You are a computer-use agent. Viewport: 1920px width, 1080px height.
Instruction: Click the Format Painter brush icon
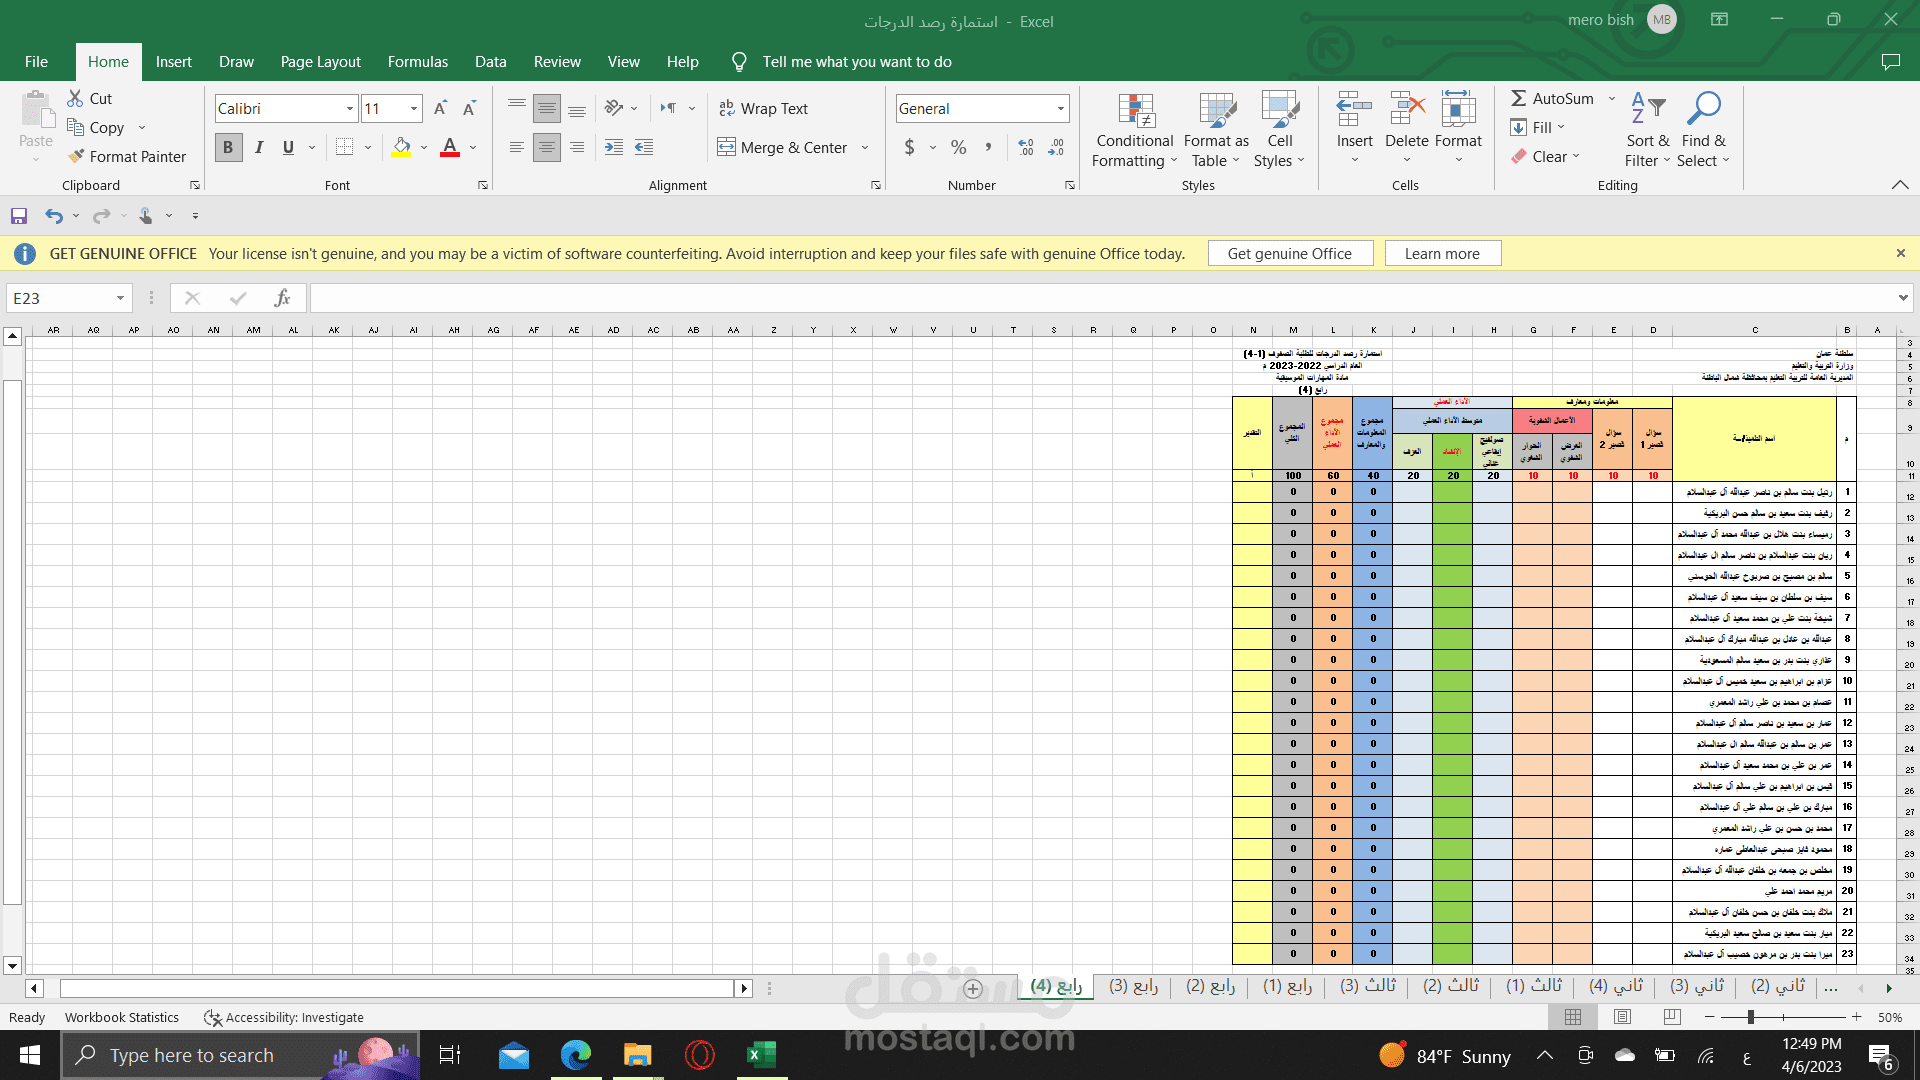(x=76, y=156)
